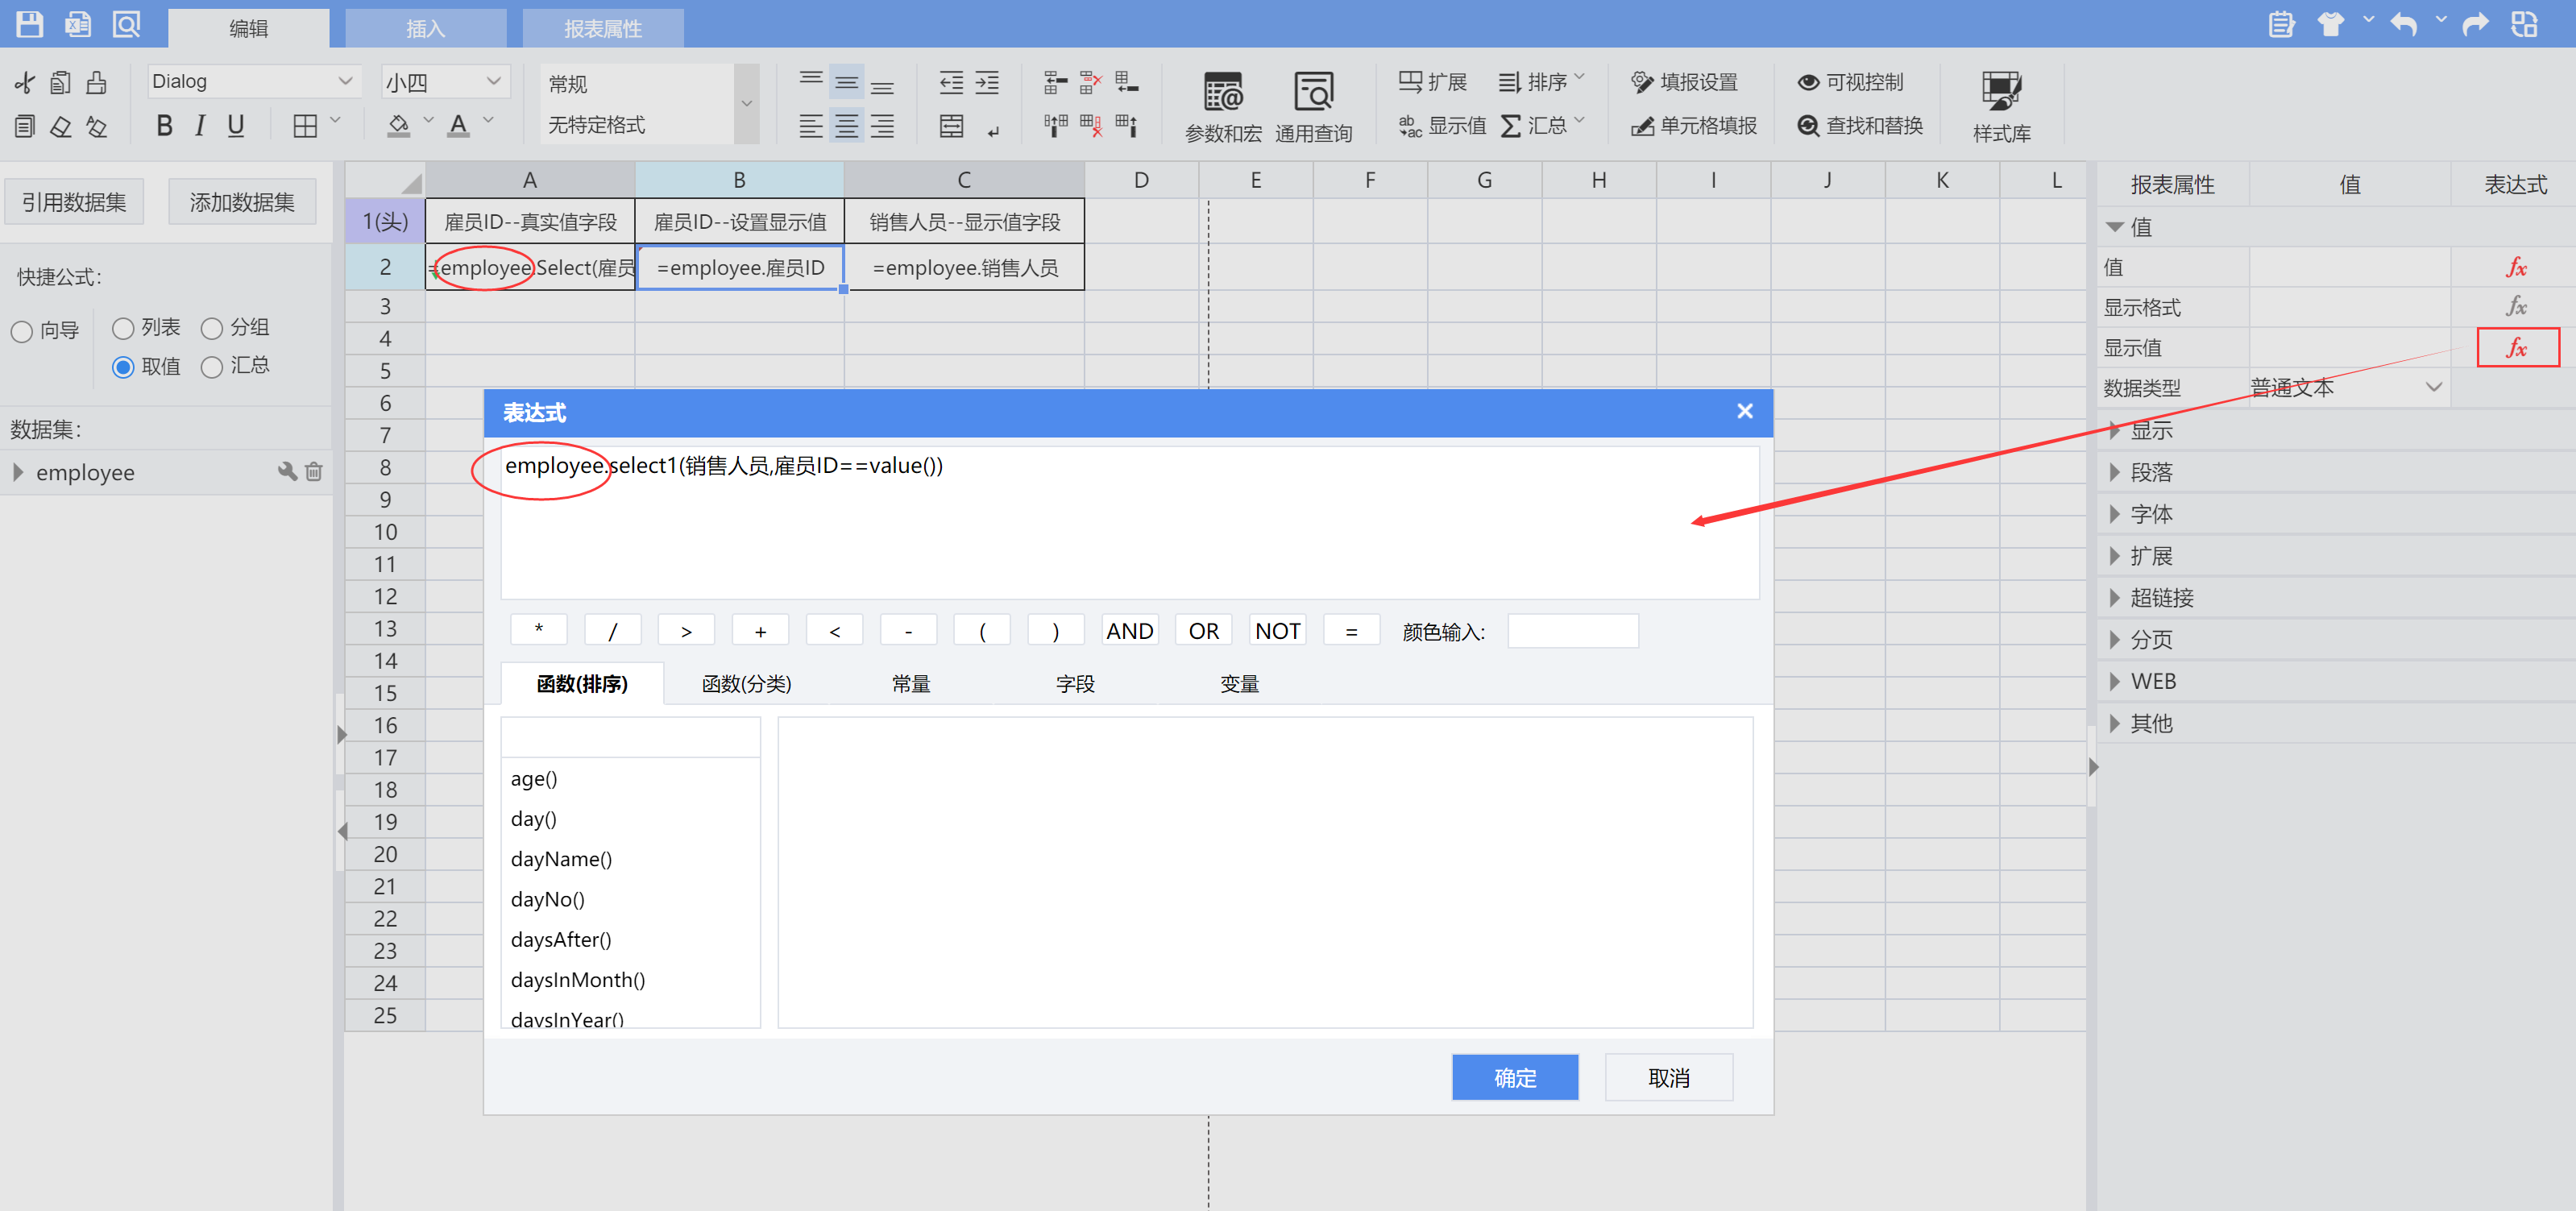Choose the 汇总 radio option
This screenshot has width=2576, height=1211.
[212, 367]
